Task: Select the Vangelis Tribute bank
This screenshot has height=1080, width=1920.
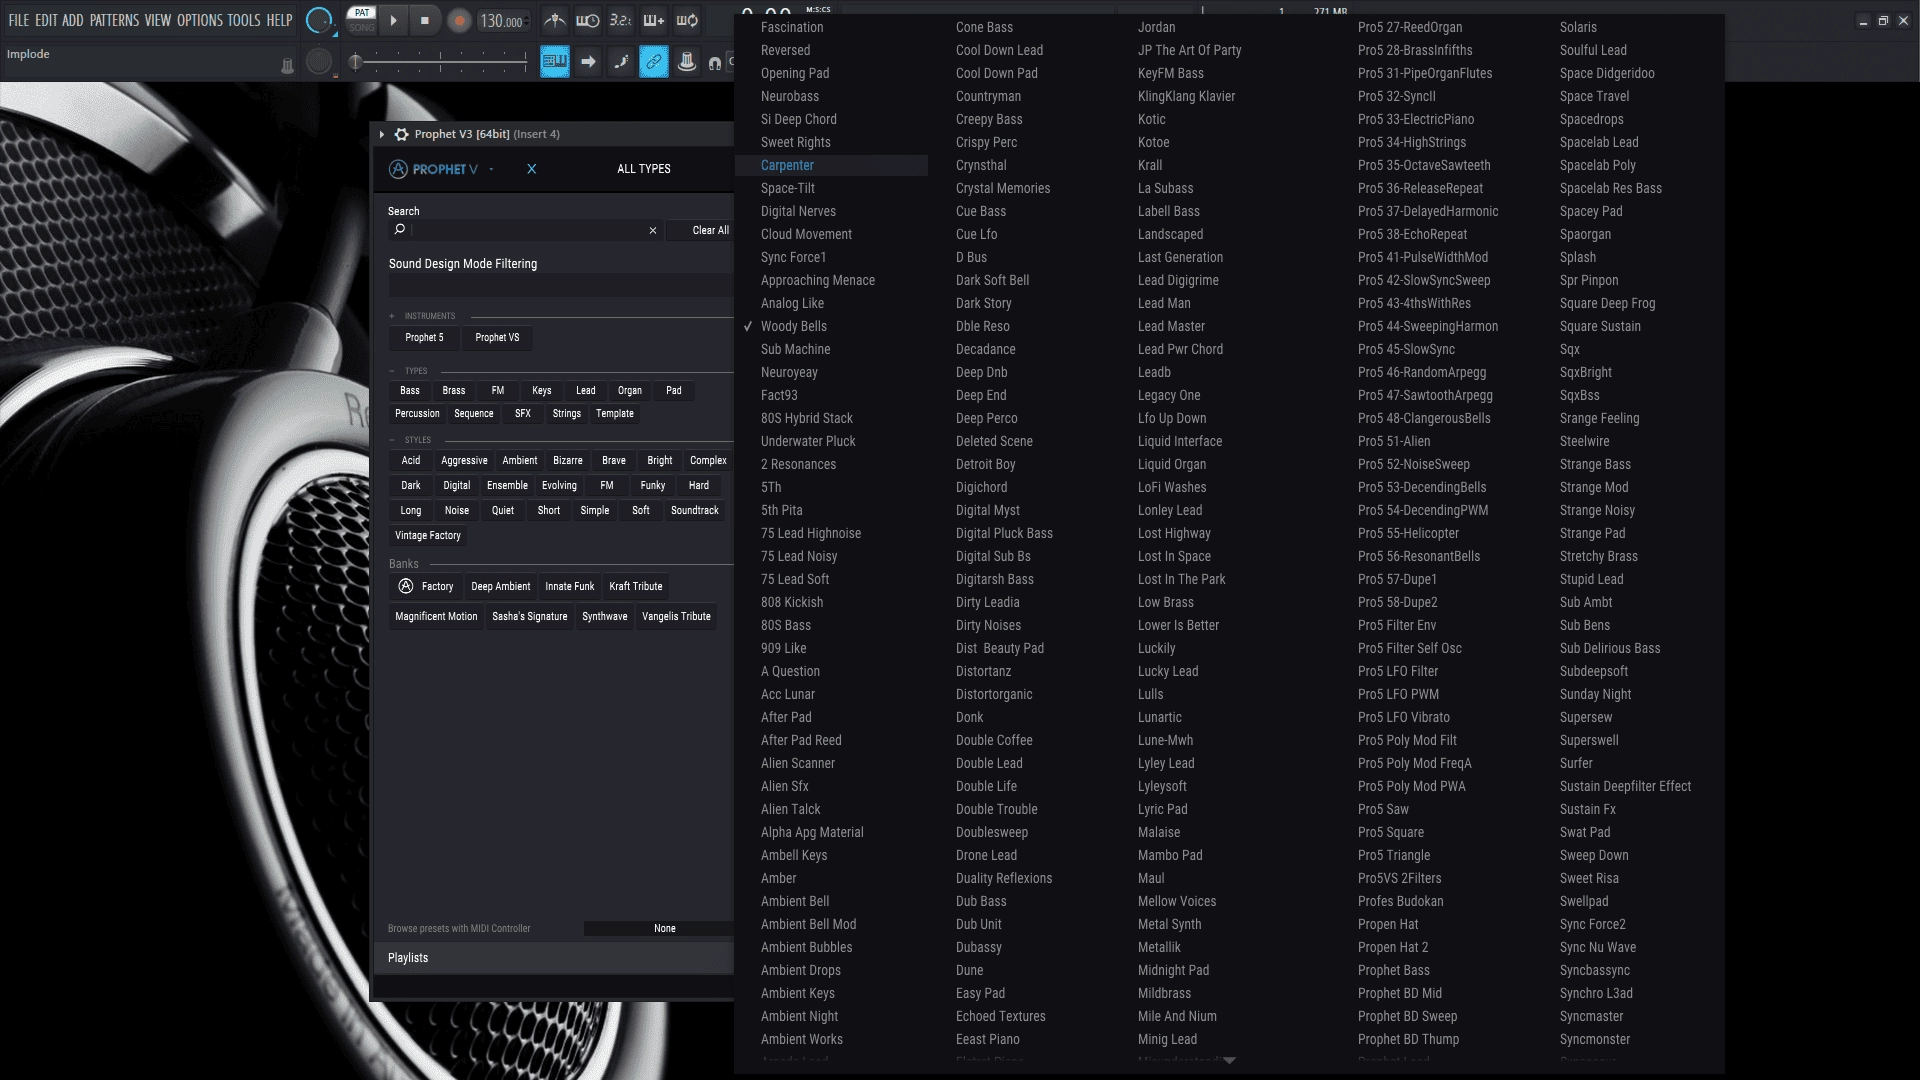Action: [676, 617]
